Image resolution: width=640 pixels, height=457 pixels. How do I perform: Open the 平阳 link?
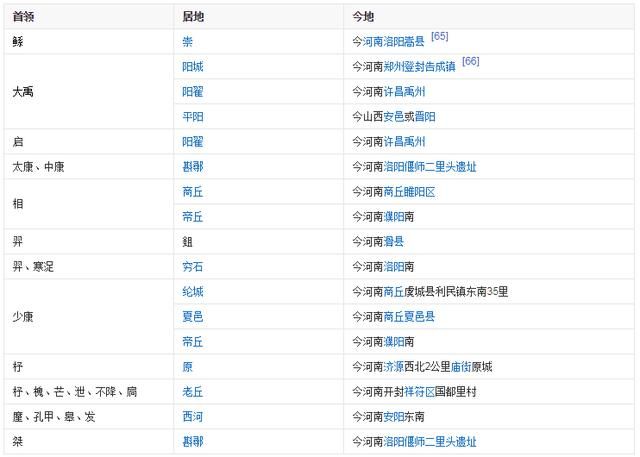(x=193, y=117)
